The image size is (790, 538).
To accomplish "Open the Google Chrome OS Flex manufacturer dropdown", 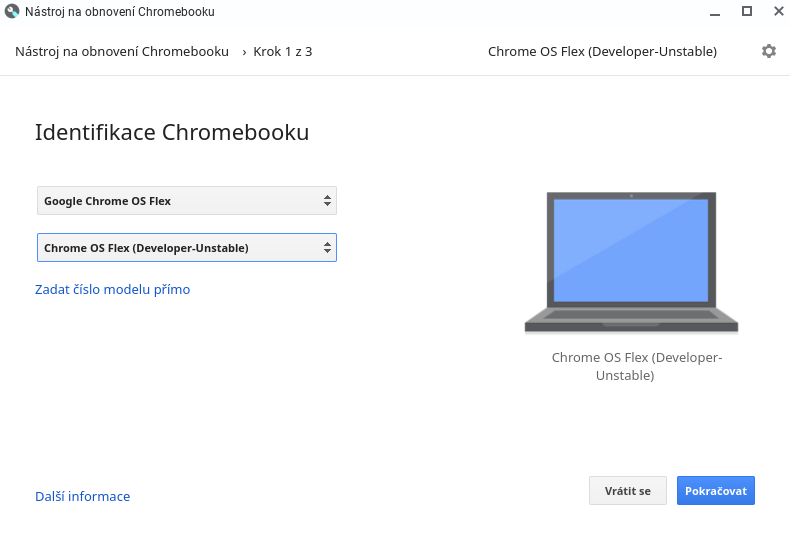I will (x=187, y=200).
